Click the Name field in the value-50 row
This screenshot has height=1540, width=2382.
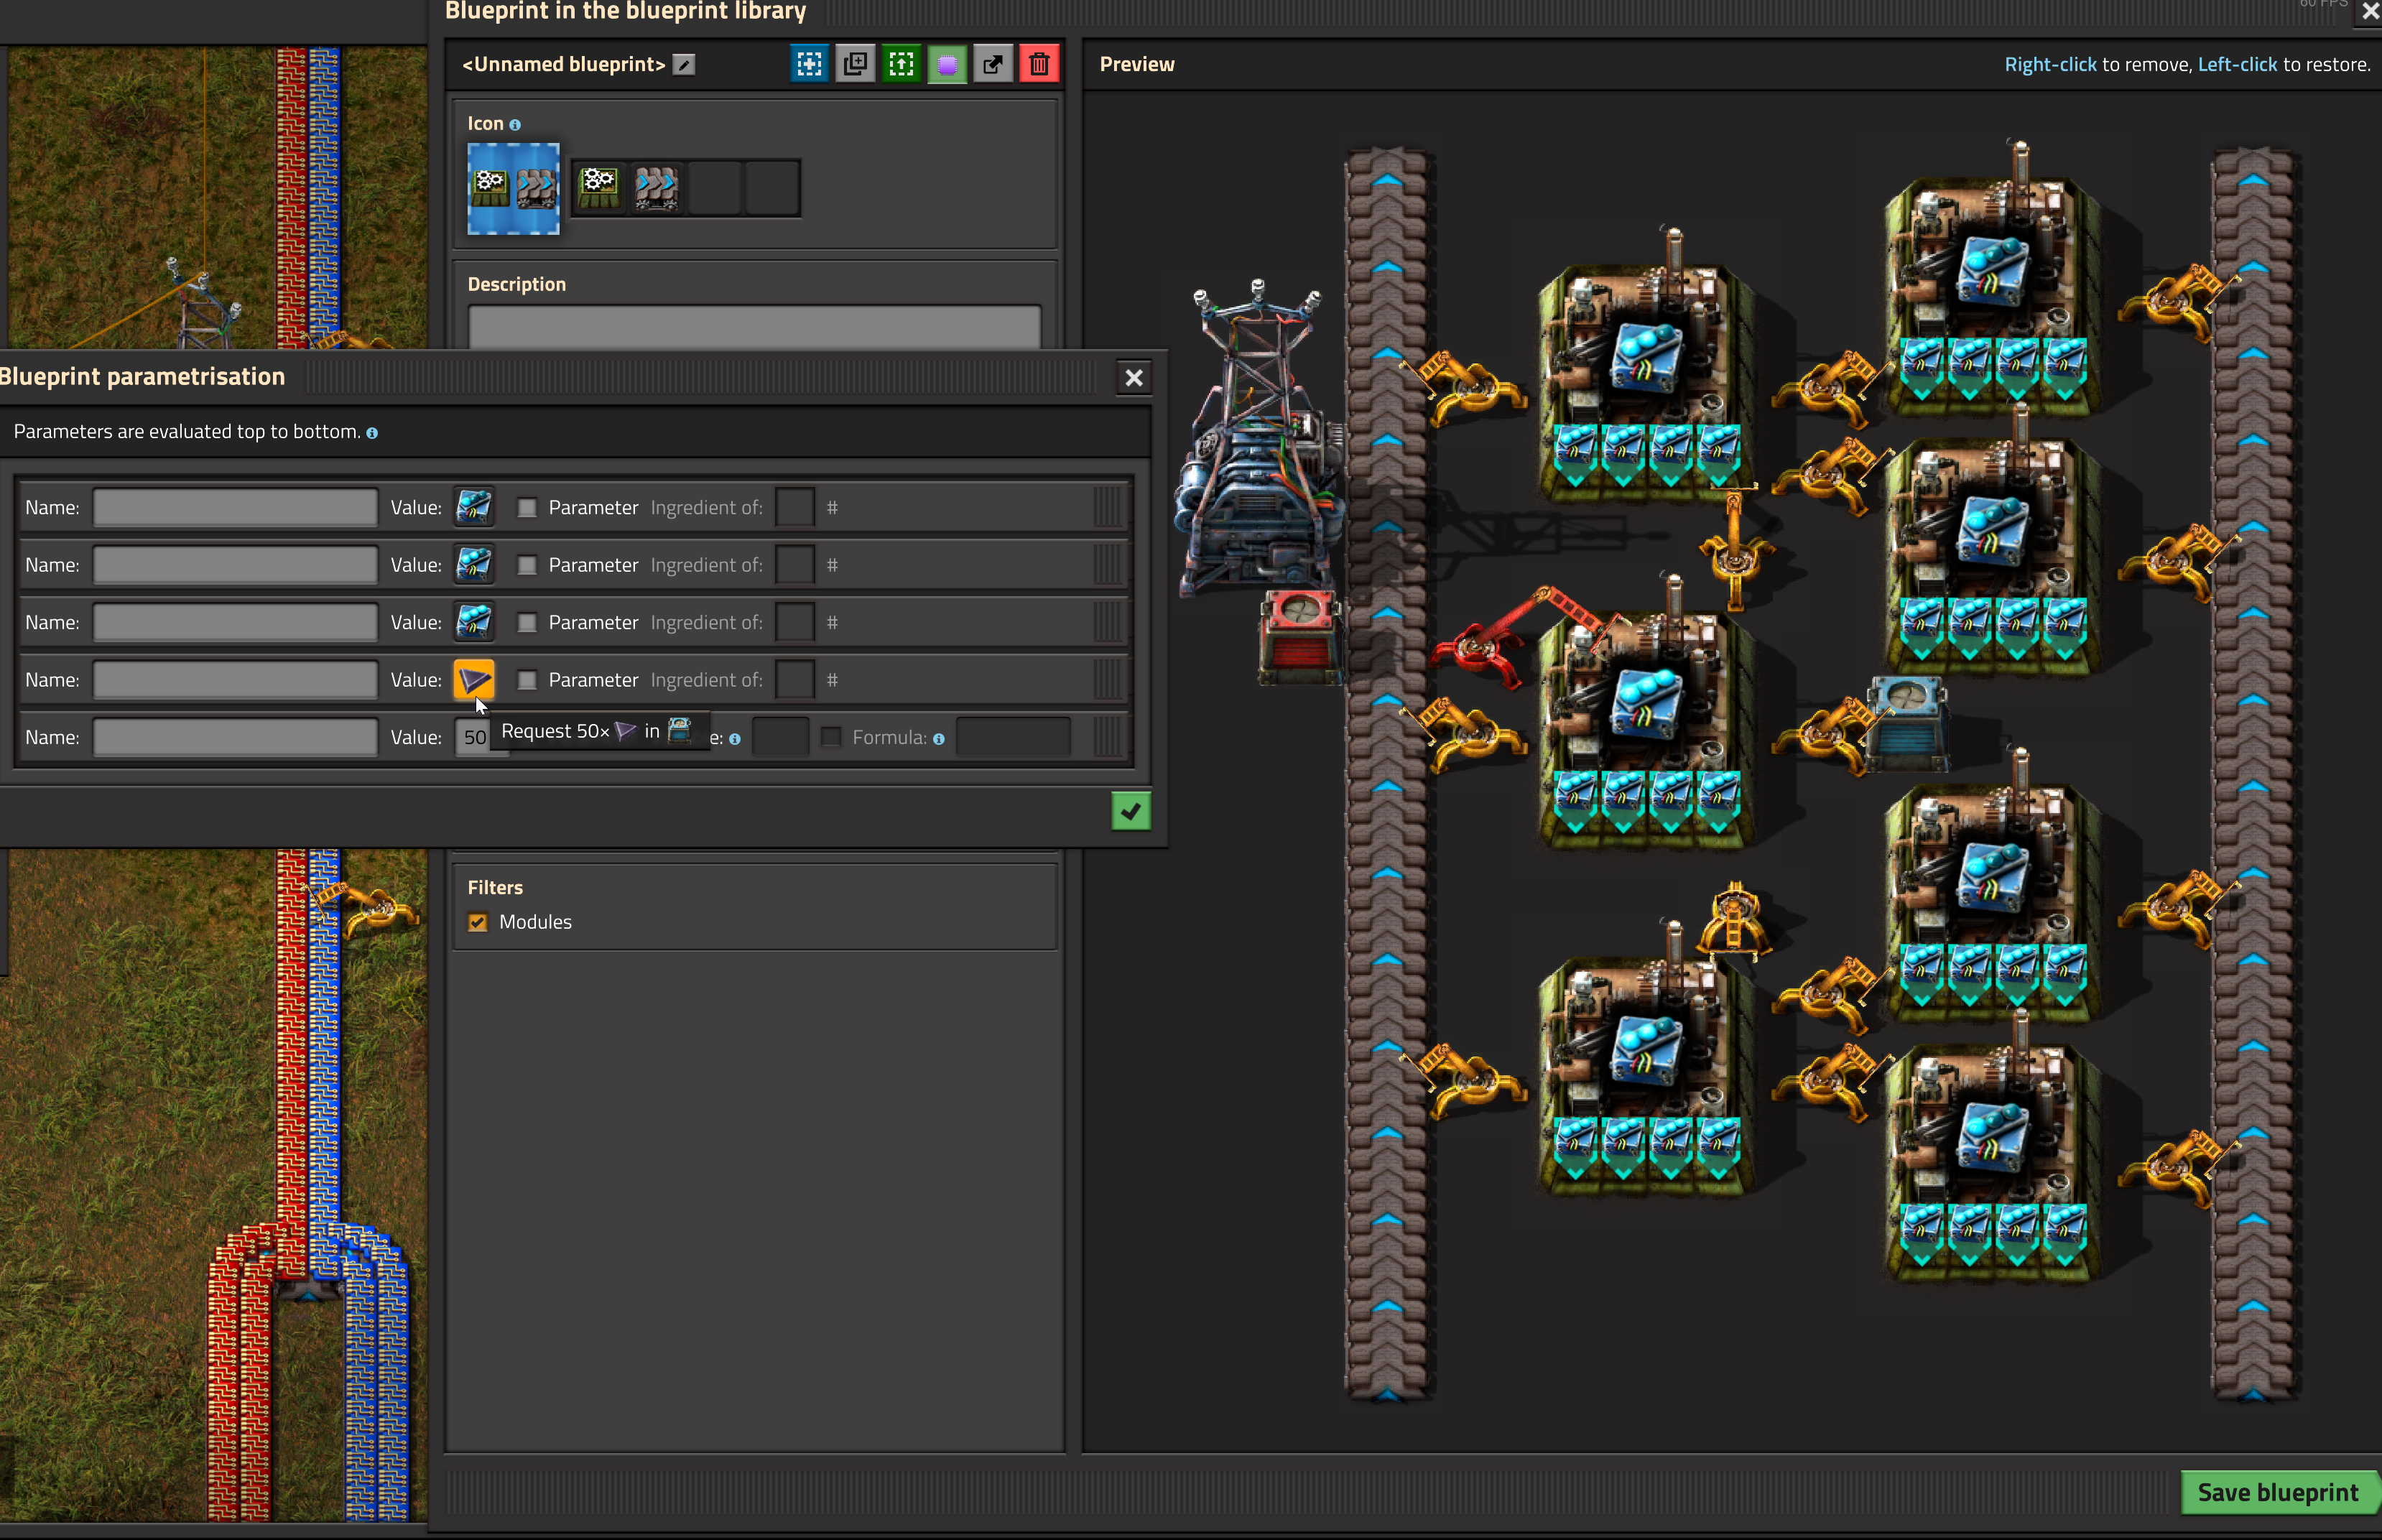235,737
